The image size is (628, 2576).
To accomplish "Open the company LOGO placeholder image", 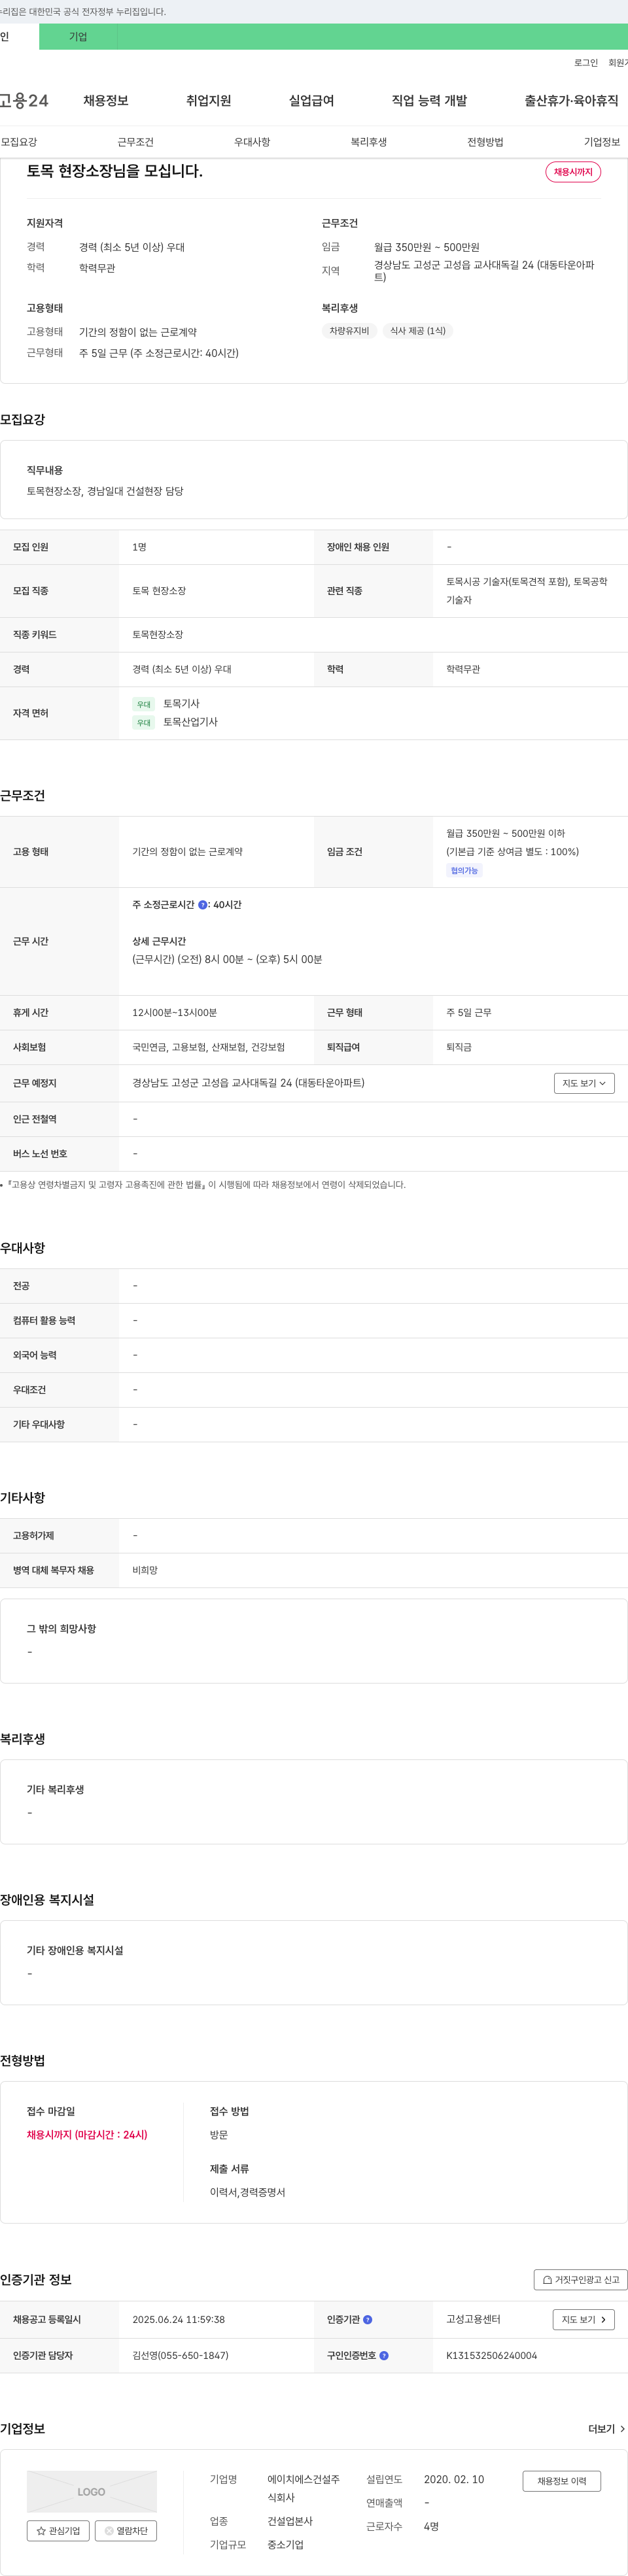I will [91, 2491].
